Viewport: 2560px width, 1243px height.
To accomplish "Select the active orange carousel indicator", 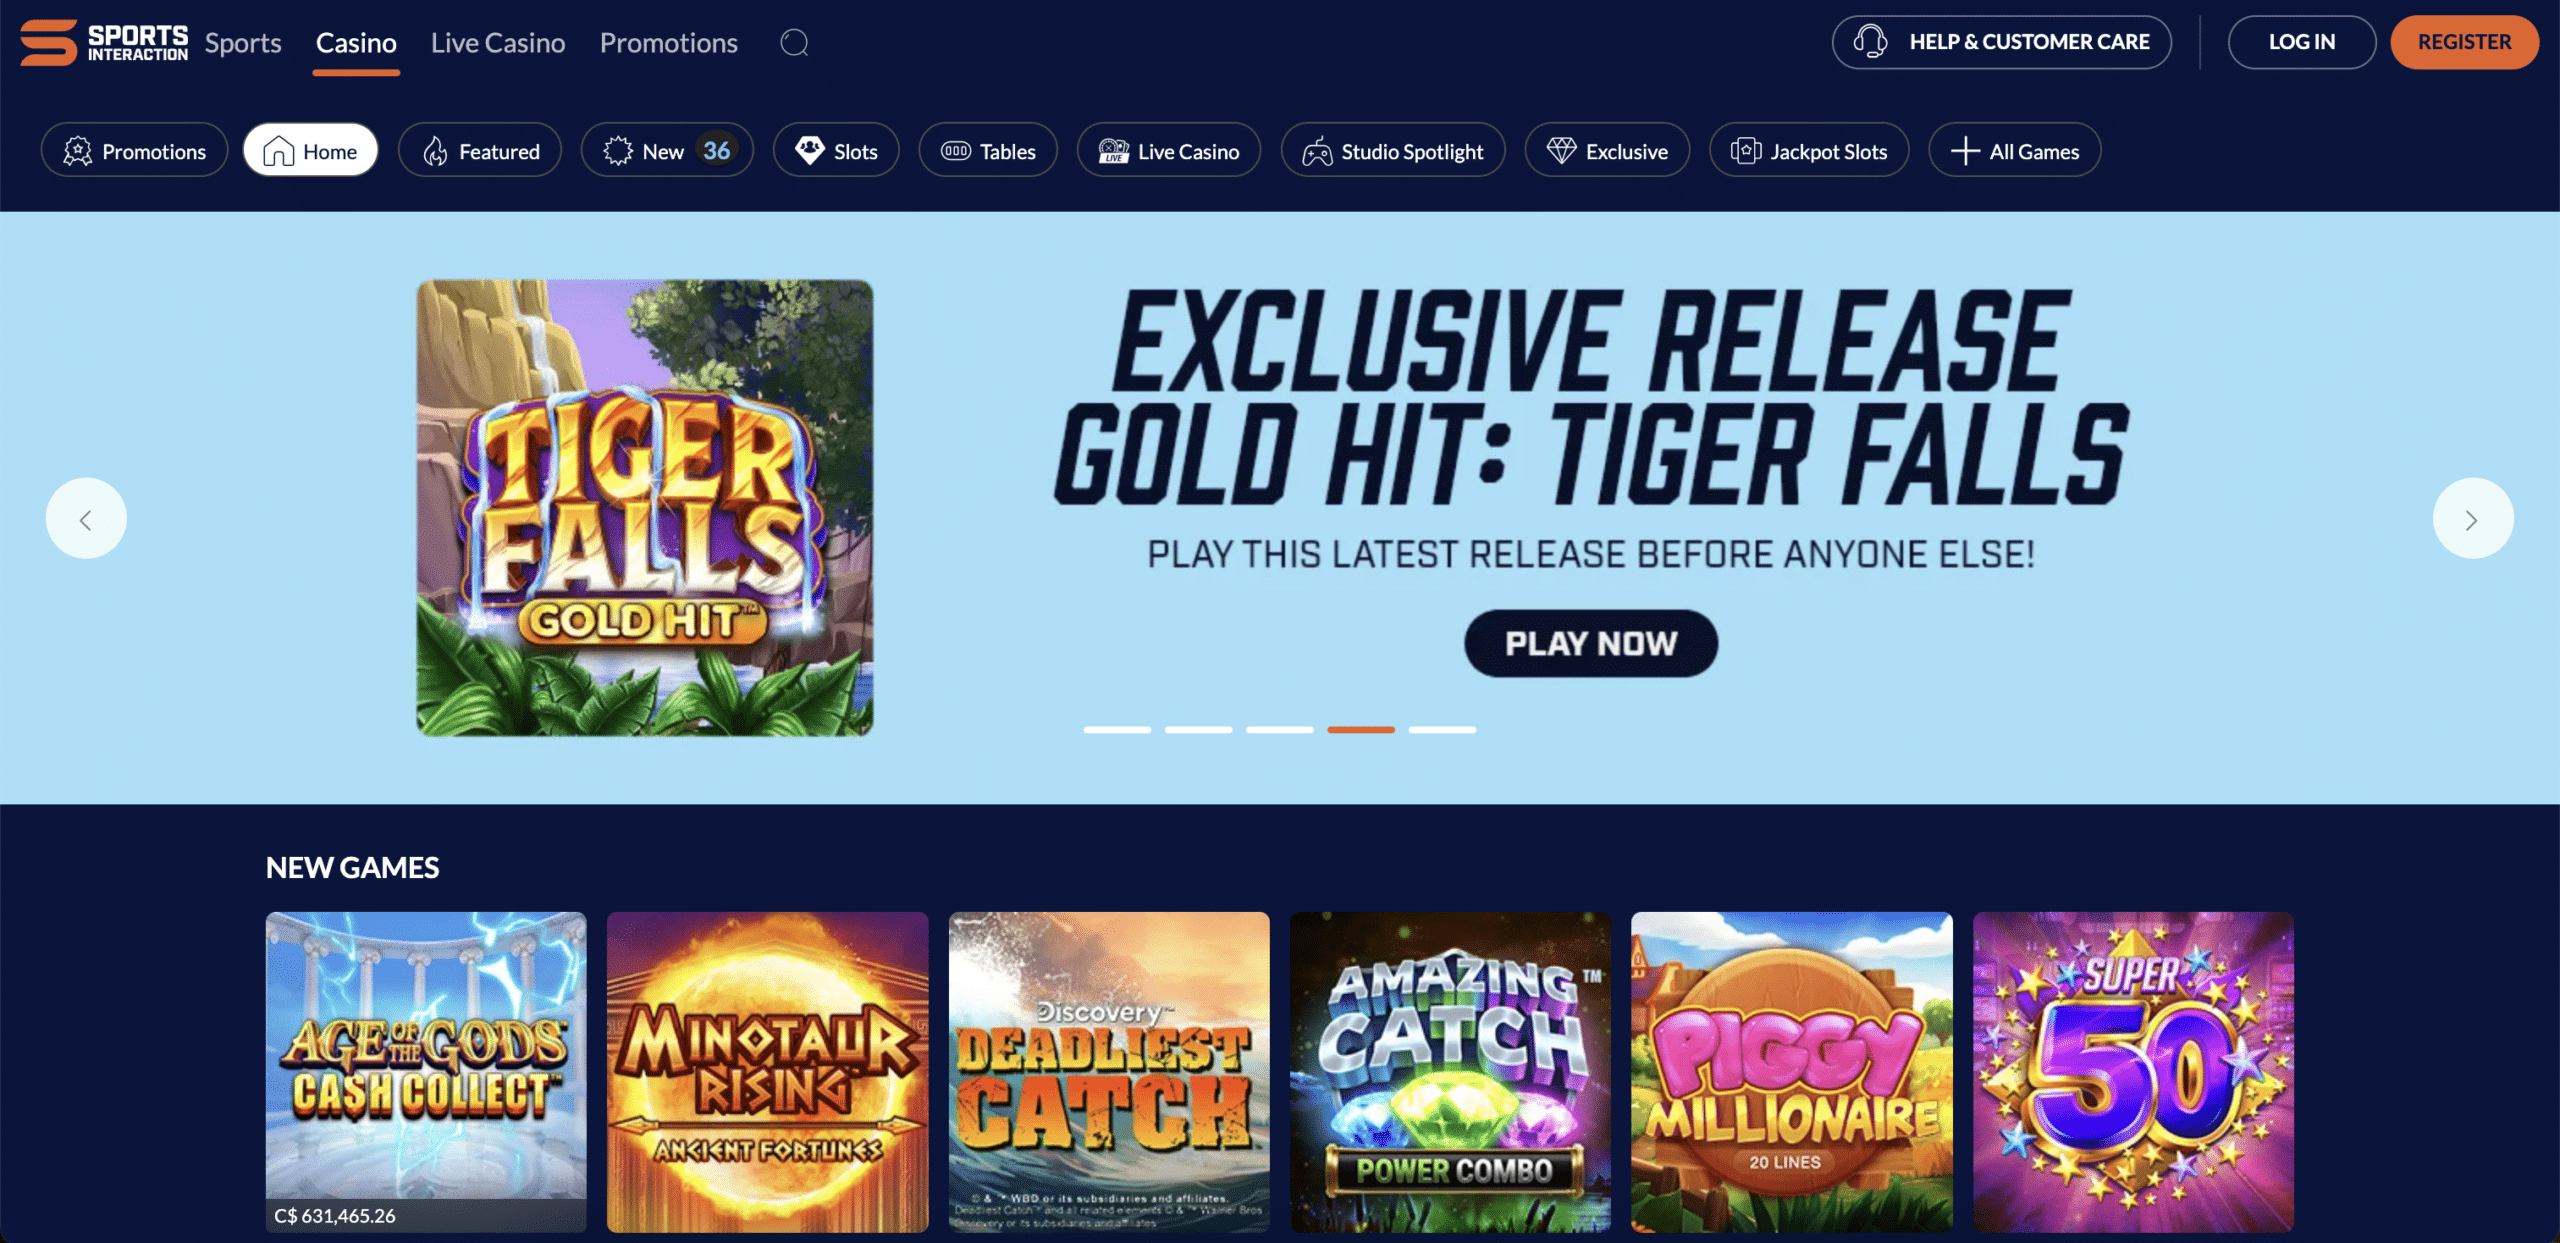I will 1361,730.
